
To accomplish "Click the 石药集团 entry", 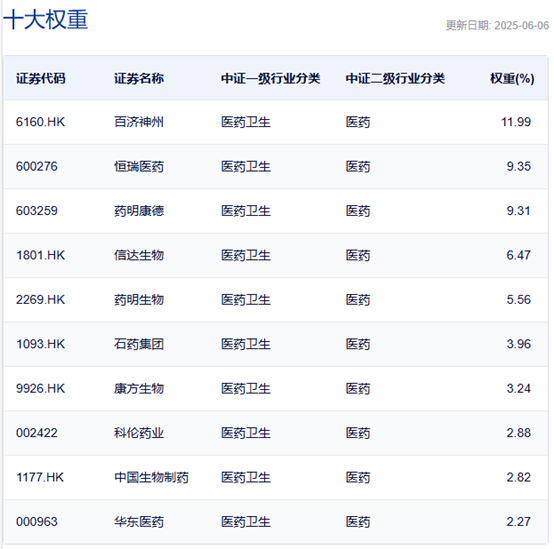I will click(139, 344).
